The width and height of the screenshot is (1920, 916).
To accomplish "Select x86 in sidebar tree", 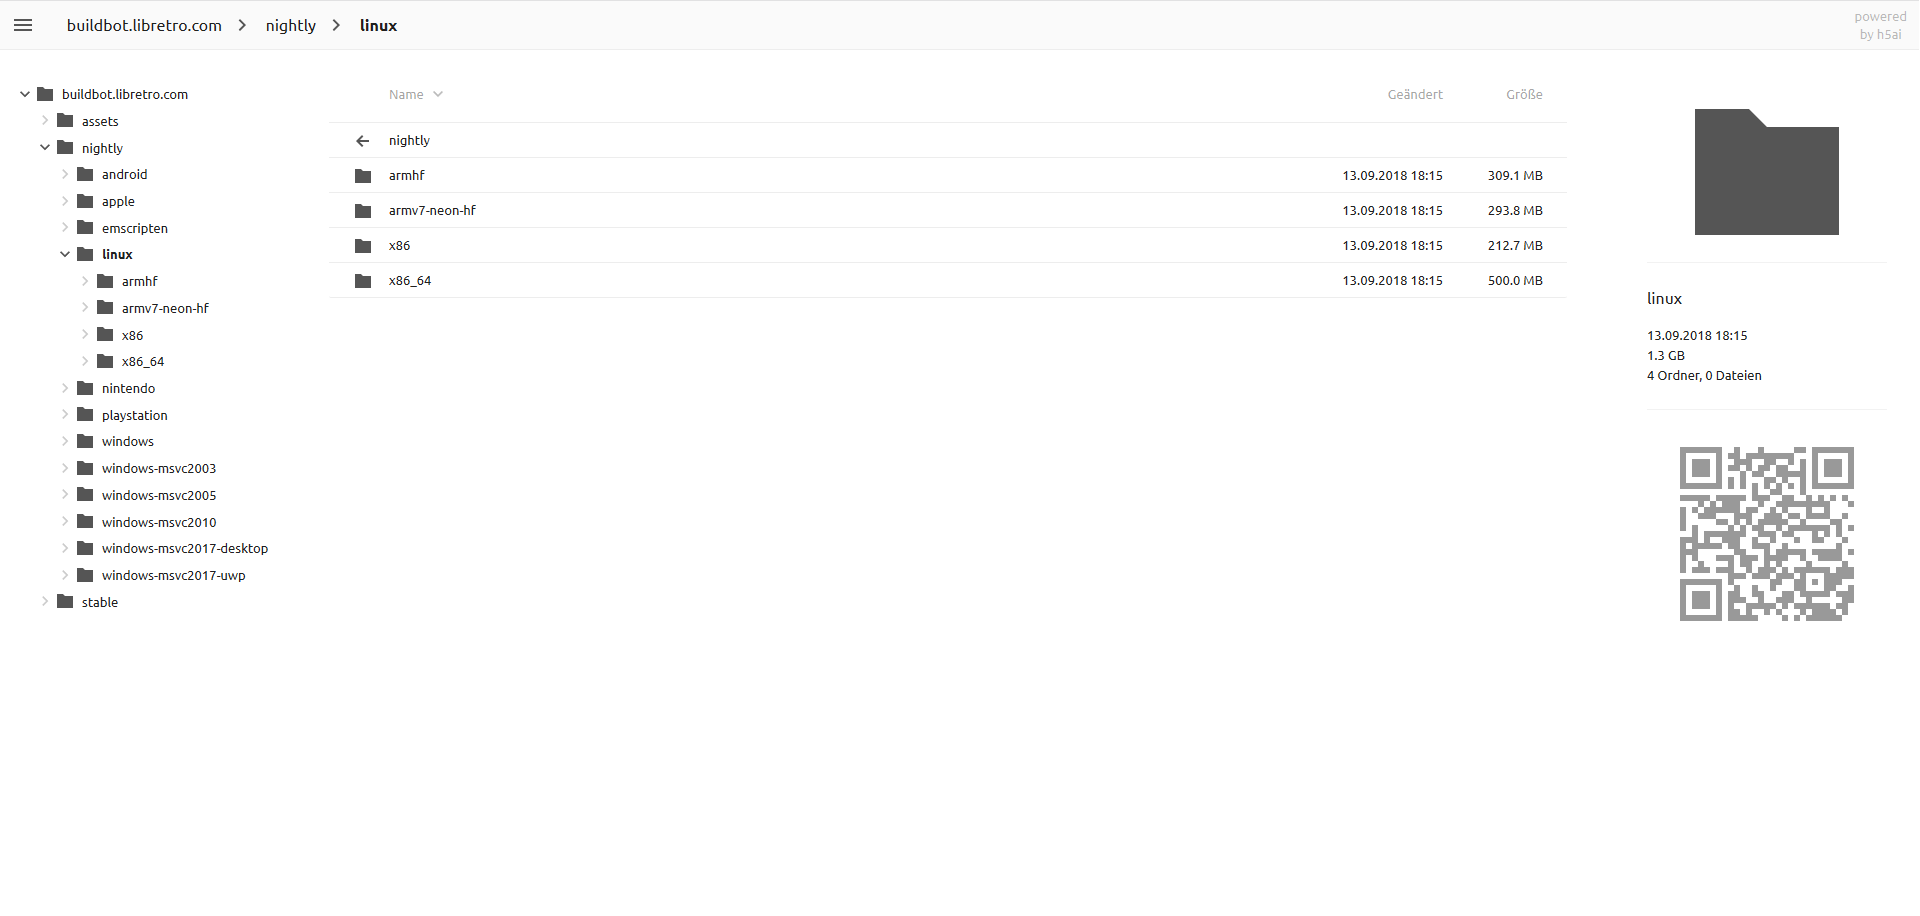I will pyautogui.click(x=132, y=335).
